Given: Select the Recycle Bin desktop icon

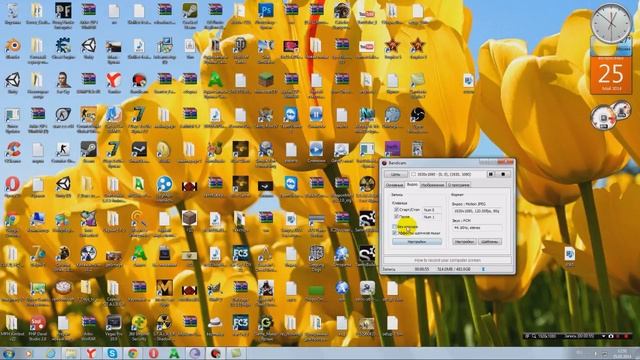Looking at the screenshot, I should pos(13,11).
